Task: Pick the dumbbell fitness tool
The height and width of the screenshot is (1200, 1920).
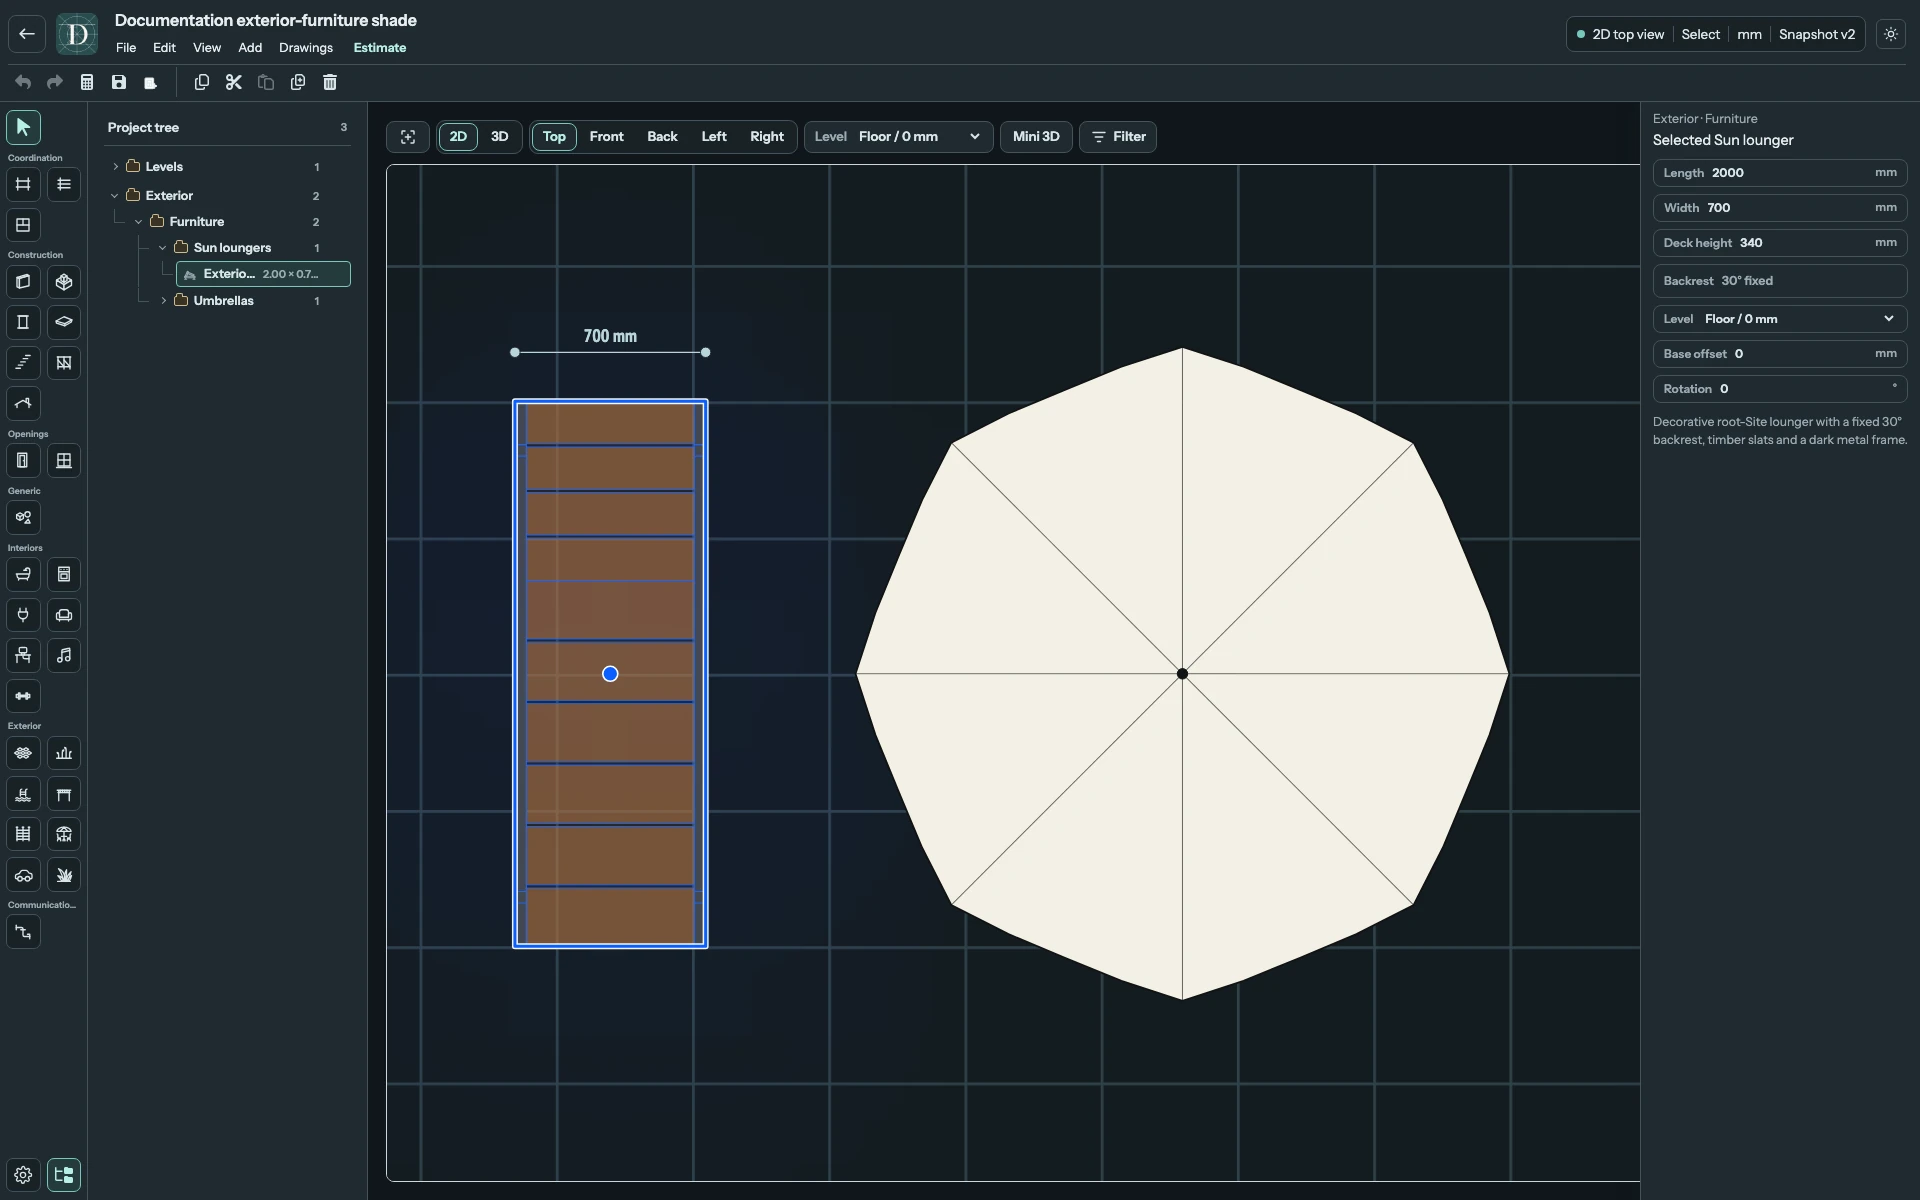Action: pyautogui.click(x=23, y=696)
